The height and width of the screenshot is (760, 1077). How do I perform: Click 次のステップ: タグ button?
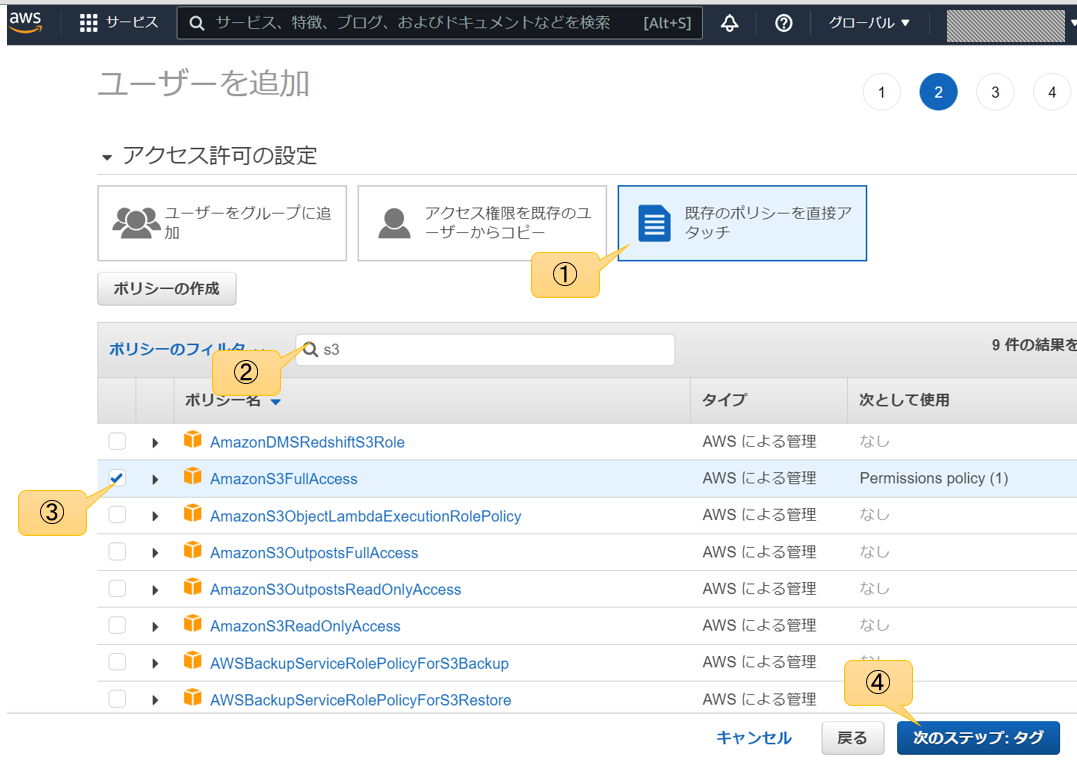point(978,738)
